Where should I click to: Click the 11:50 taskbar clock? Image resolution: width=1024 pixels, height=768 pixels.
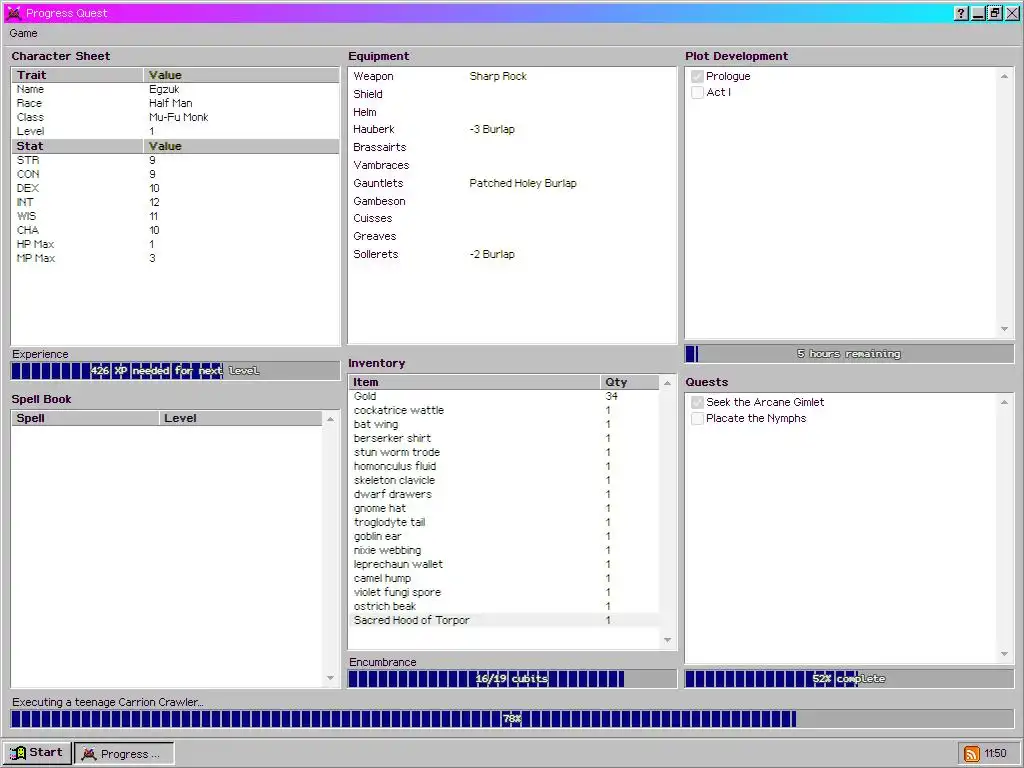pos(996,754)
